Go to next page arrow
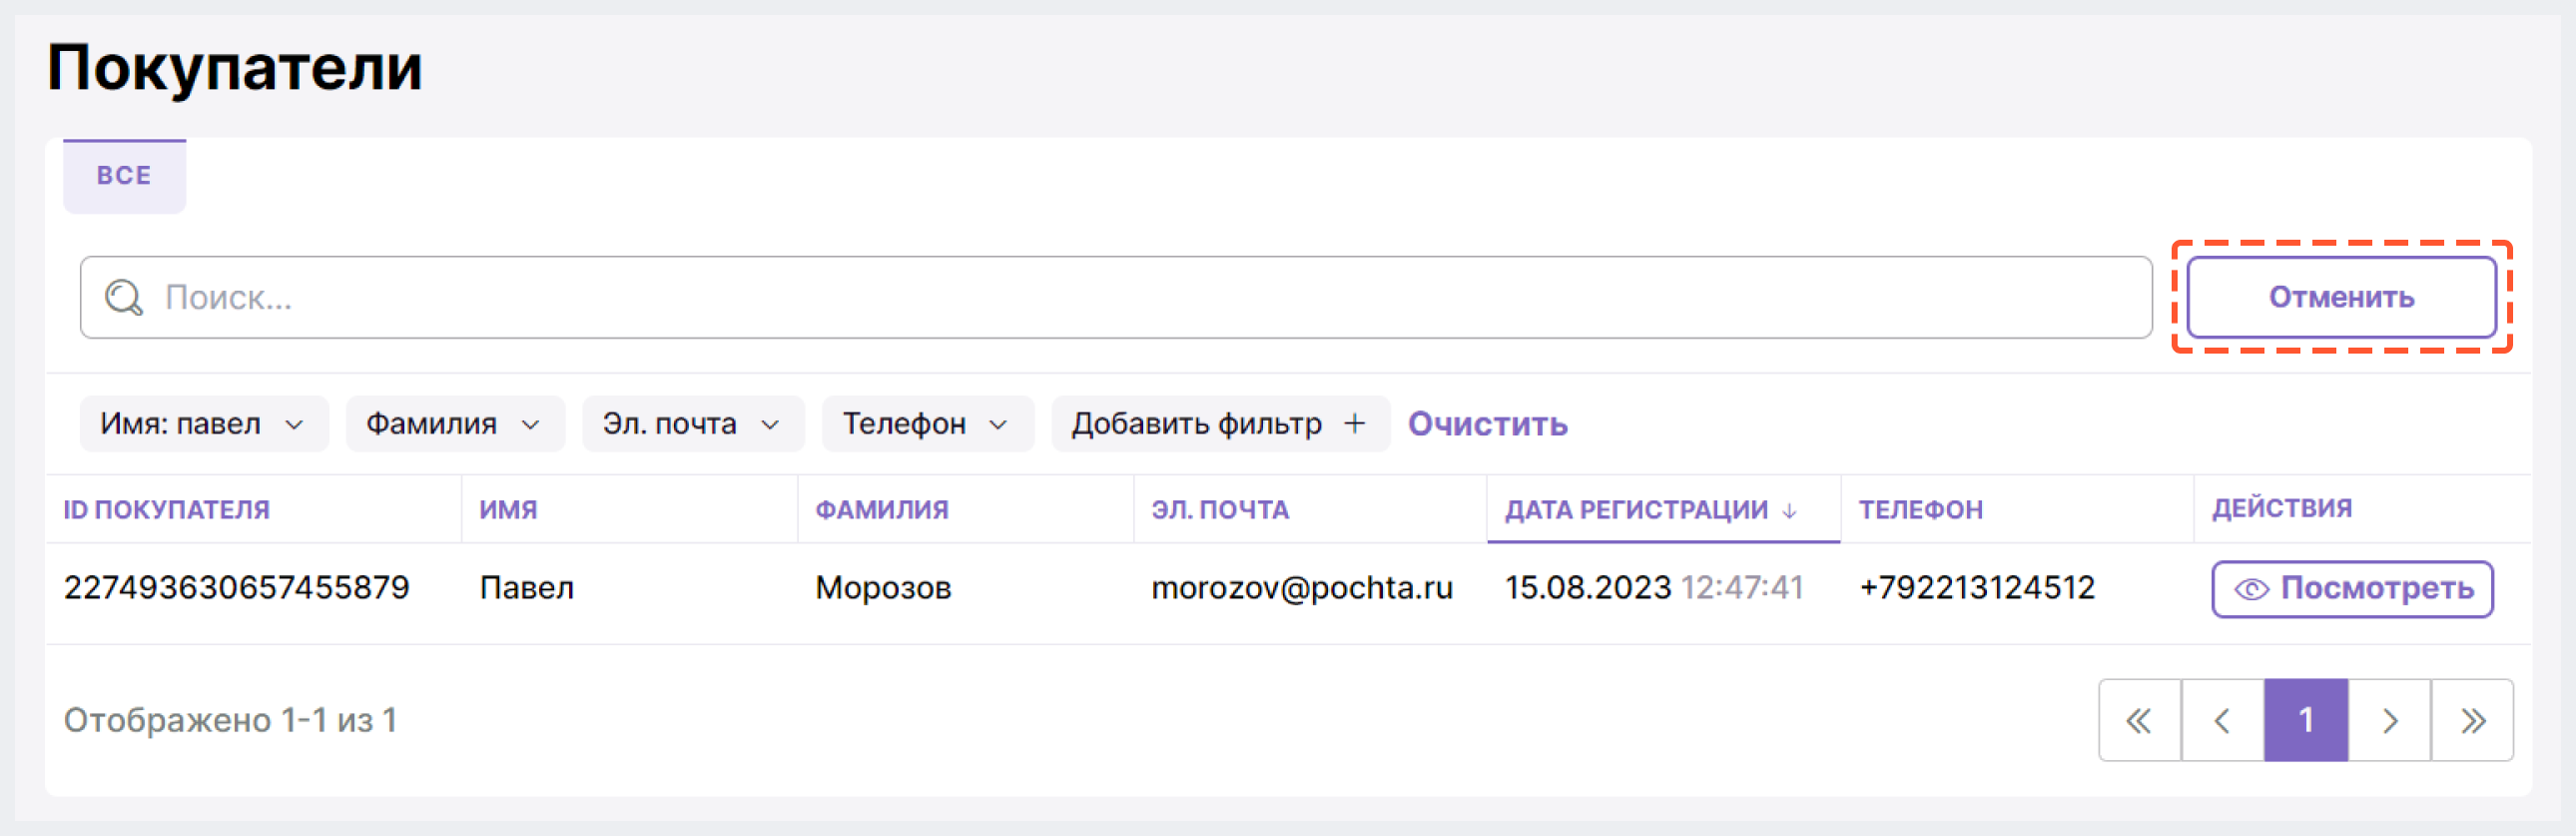The width and height of the screenshot is (2576, 836). click(x=2389, y=720)
